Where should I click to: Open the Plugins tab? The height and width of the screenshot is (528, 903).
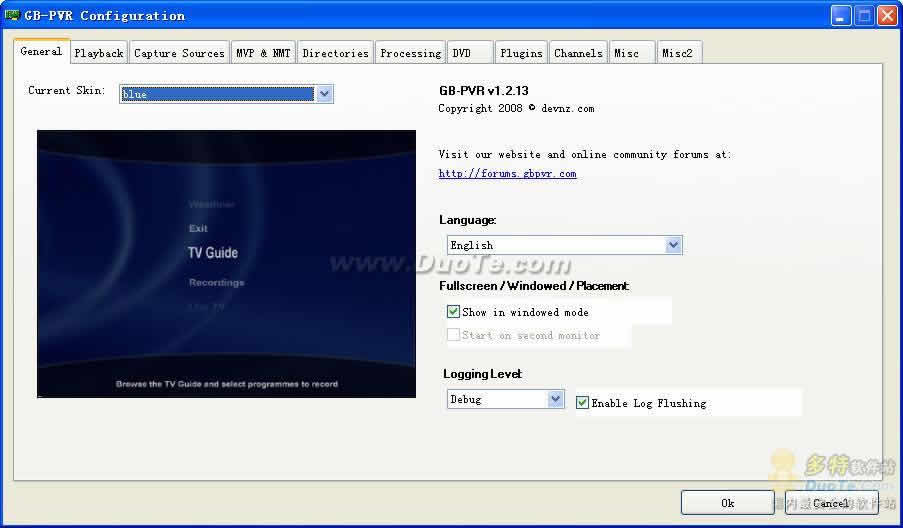coord(521,53)
